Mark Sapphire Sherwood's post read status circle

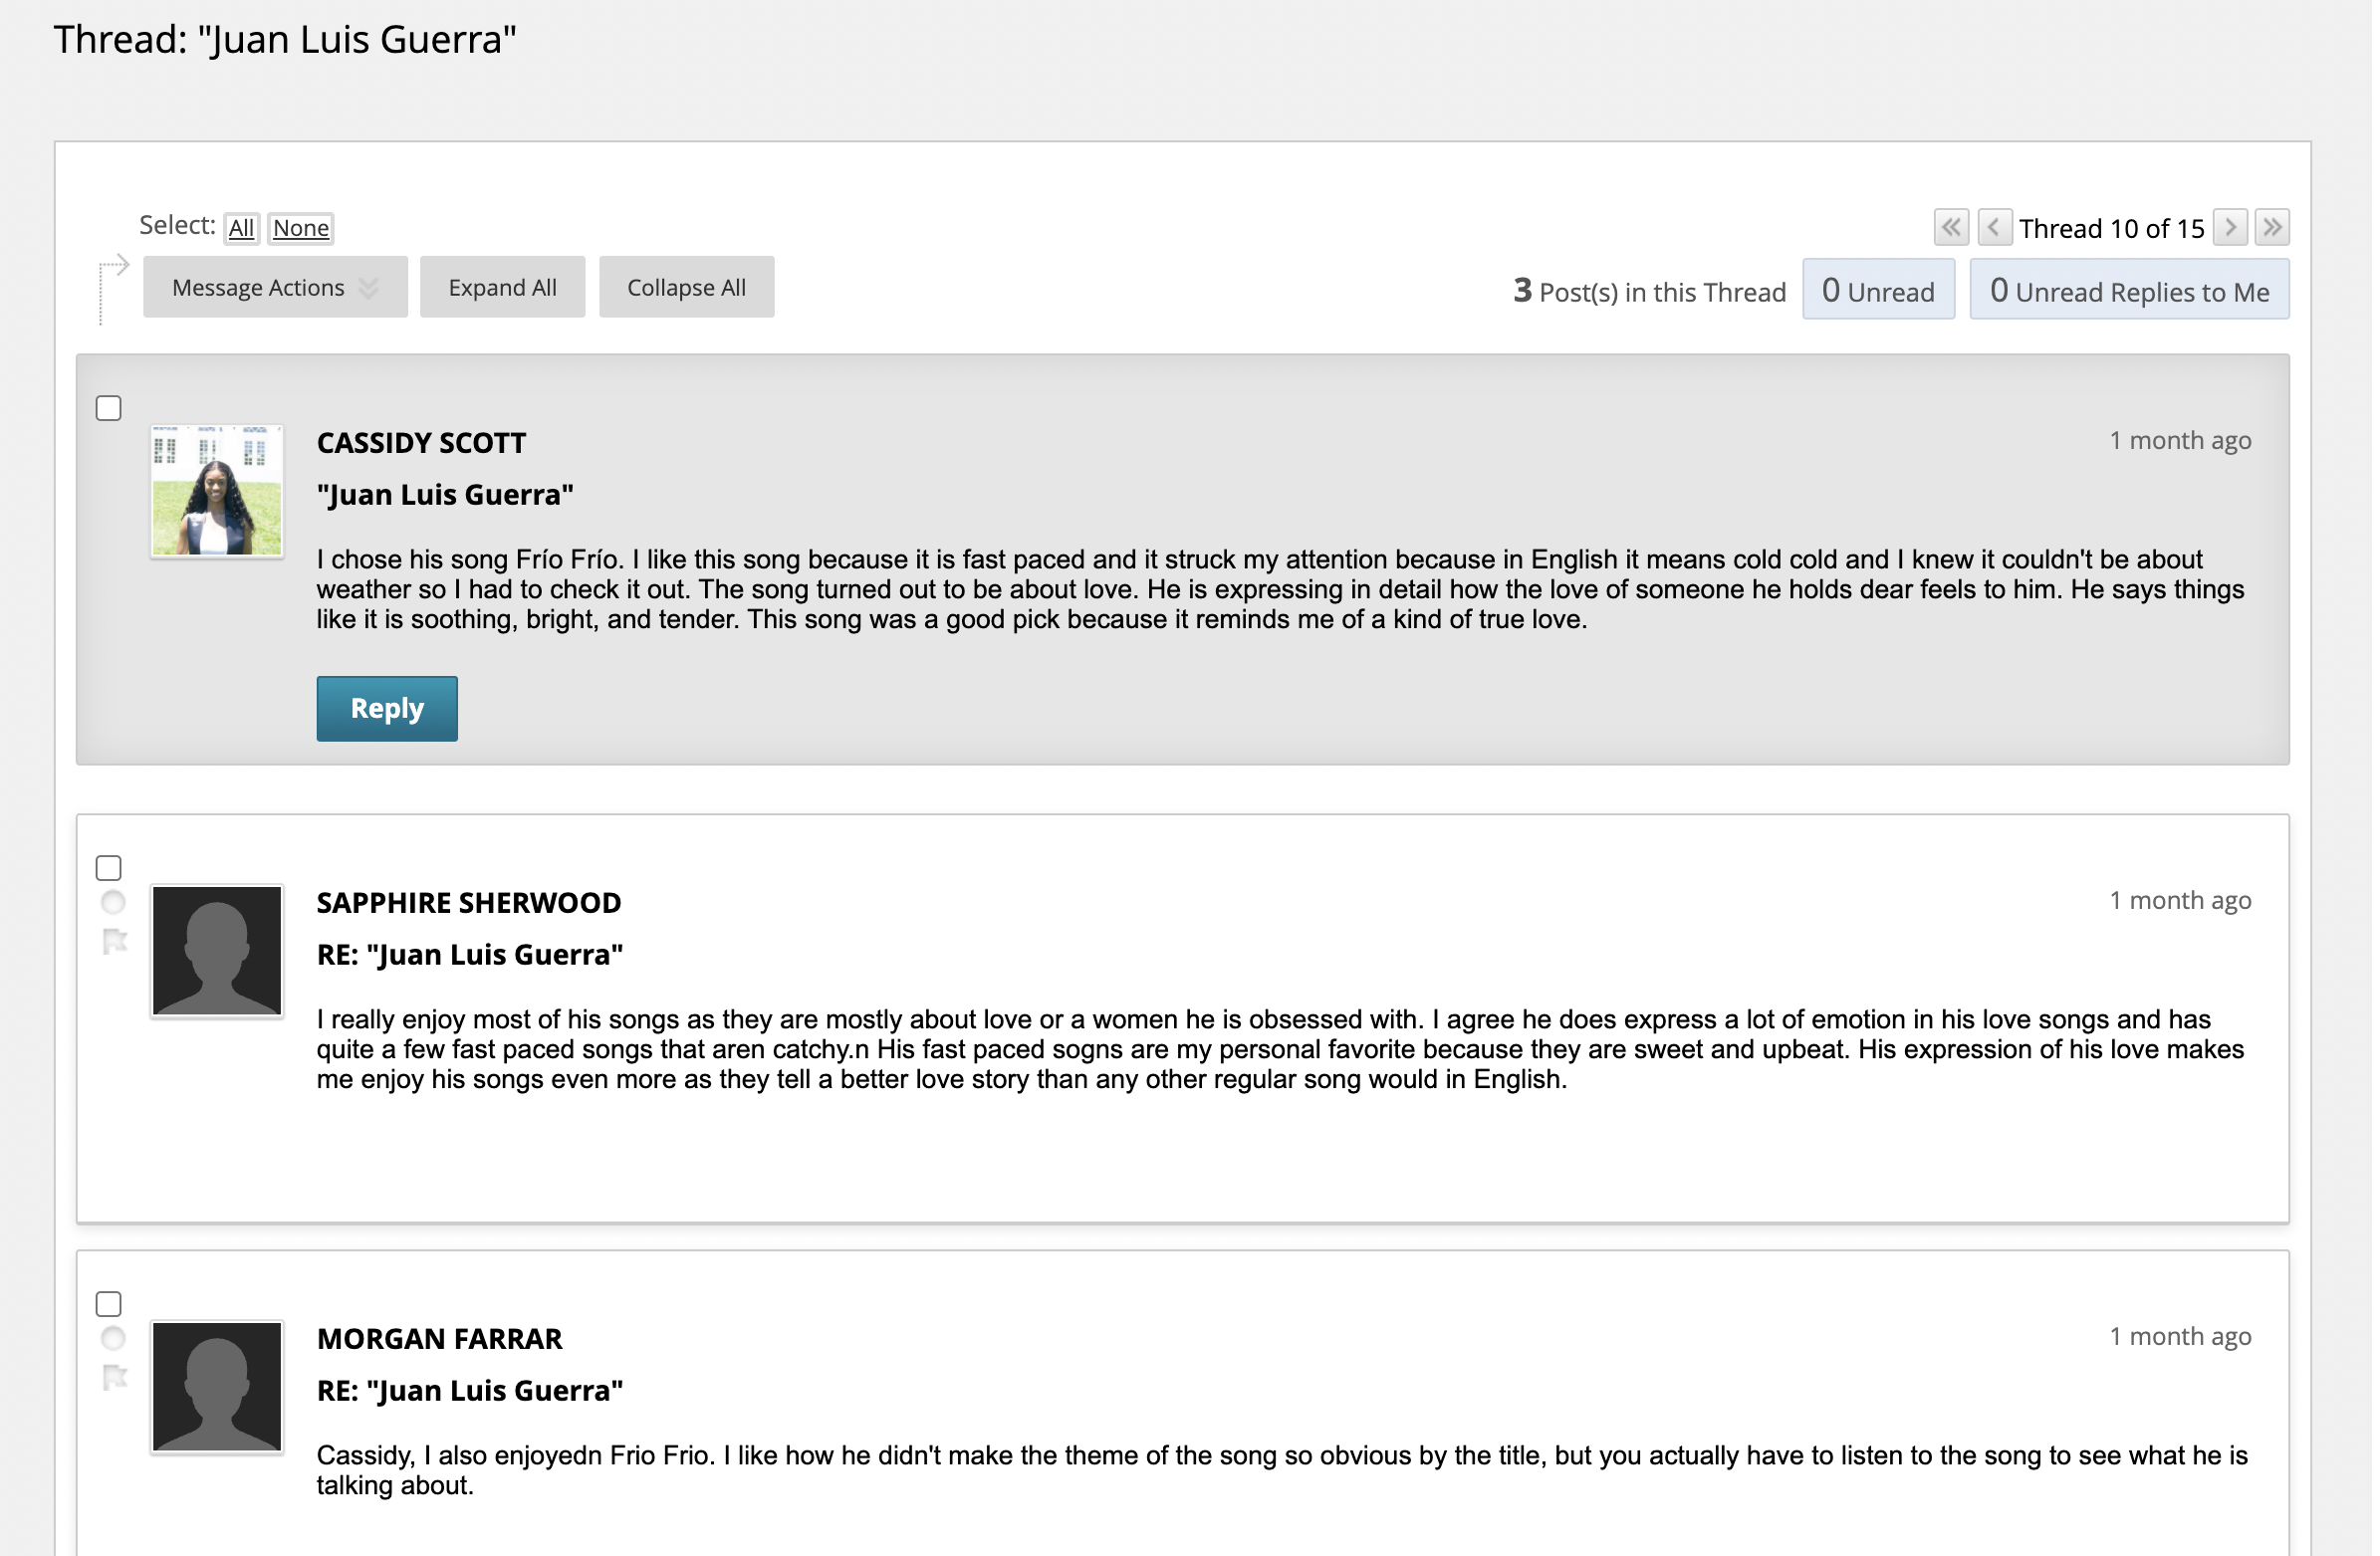pyautogui.click(x=113, y=902)
